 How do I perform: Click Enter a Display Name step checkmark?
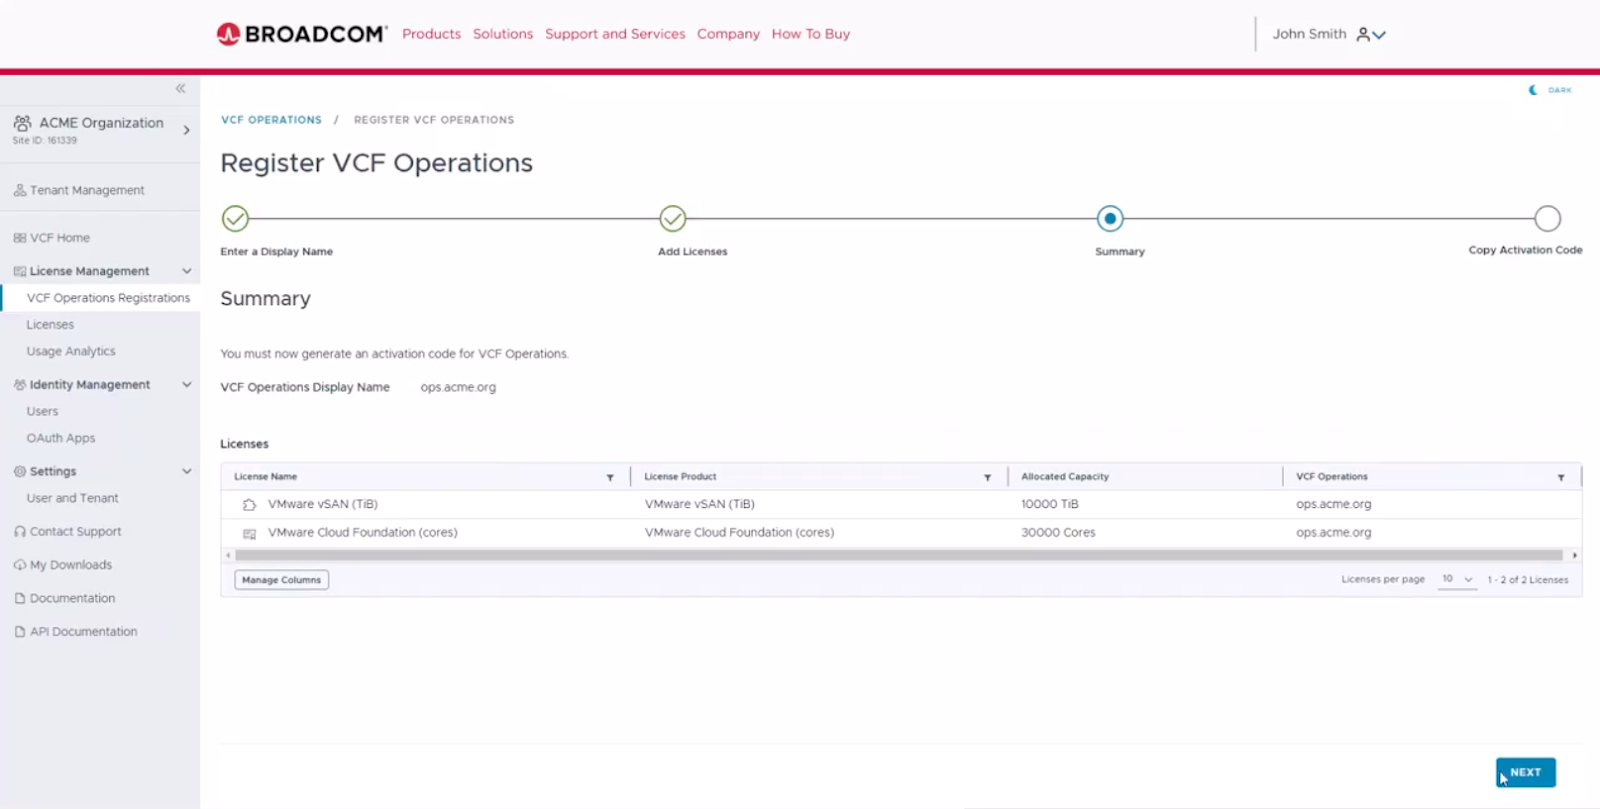235,218
